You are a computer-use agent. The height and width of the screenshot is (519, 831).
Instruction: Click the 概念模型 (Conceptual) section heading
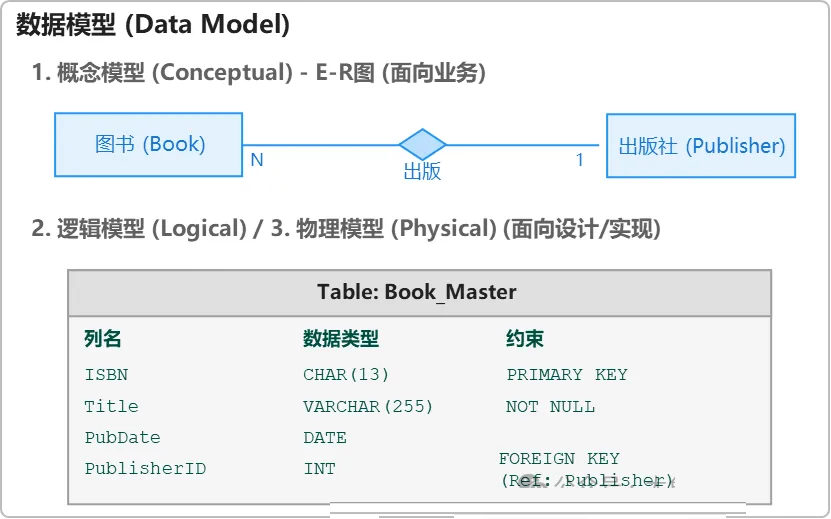pos(259,73)
